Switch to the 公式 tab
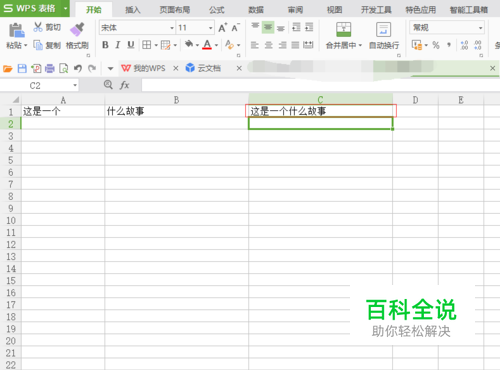 click(217, 10)
